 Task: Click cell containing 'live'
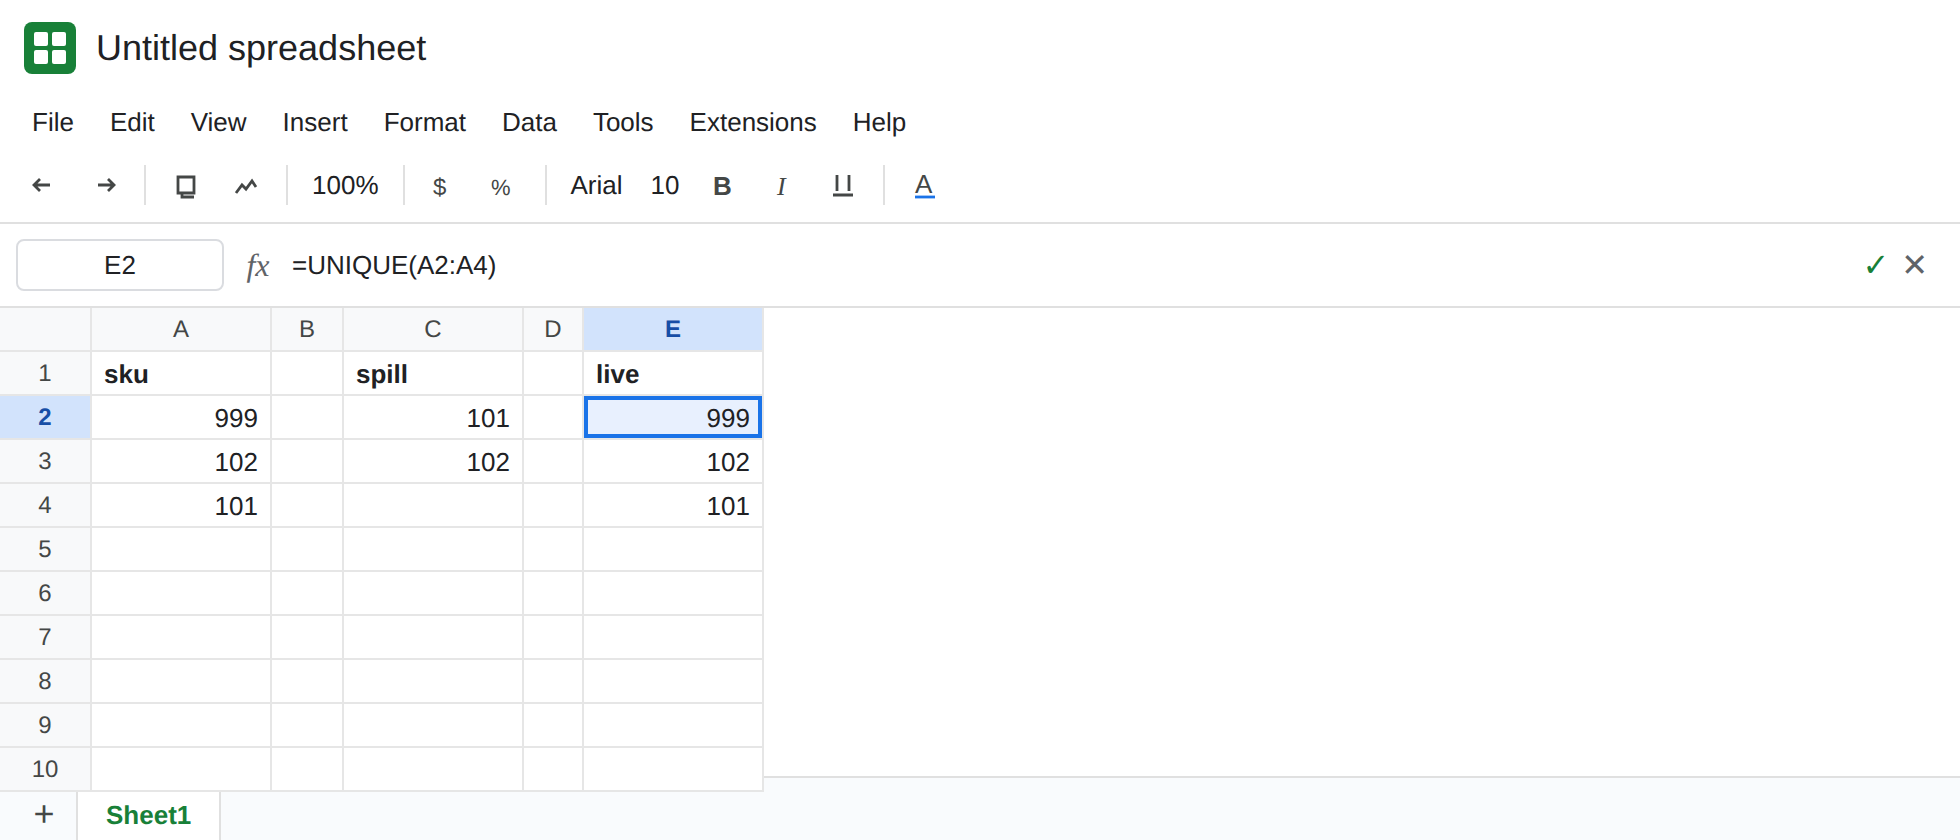click(673, 374)
